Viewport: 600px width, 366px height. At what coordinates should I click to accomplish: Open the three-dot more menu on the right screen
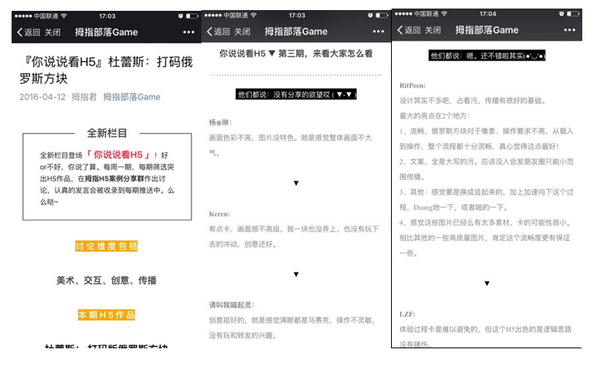click(569, 30)
